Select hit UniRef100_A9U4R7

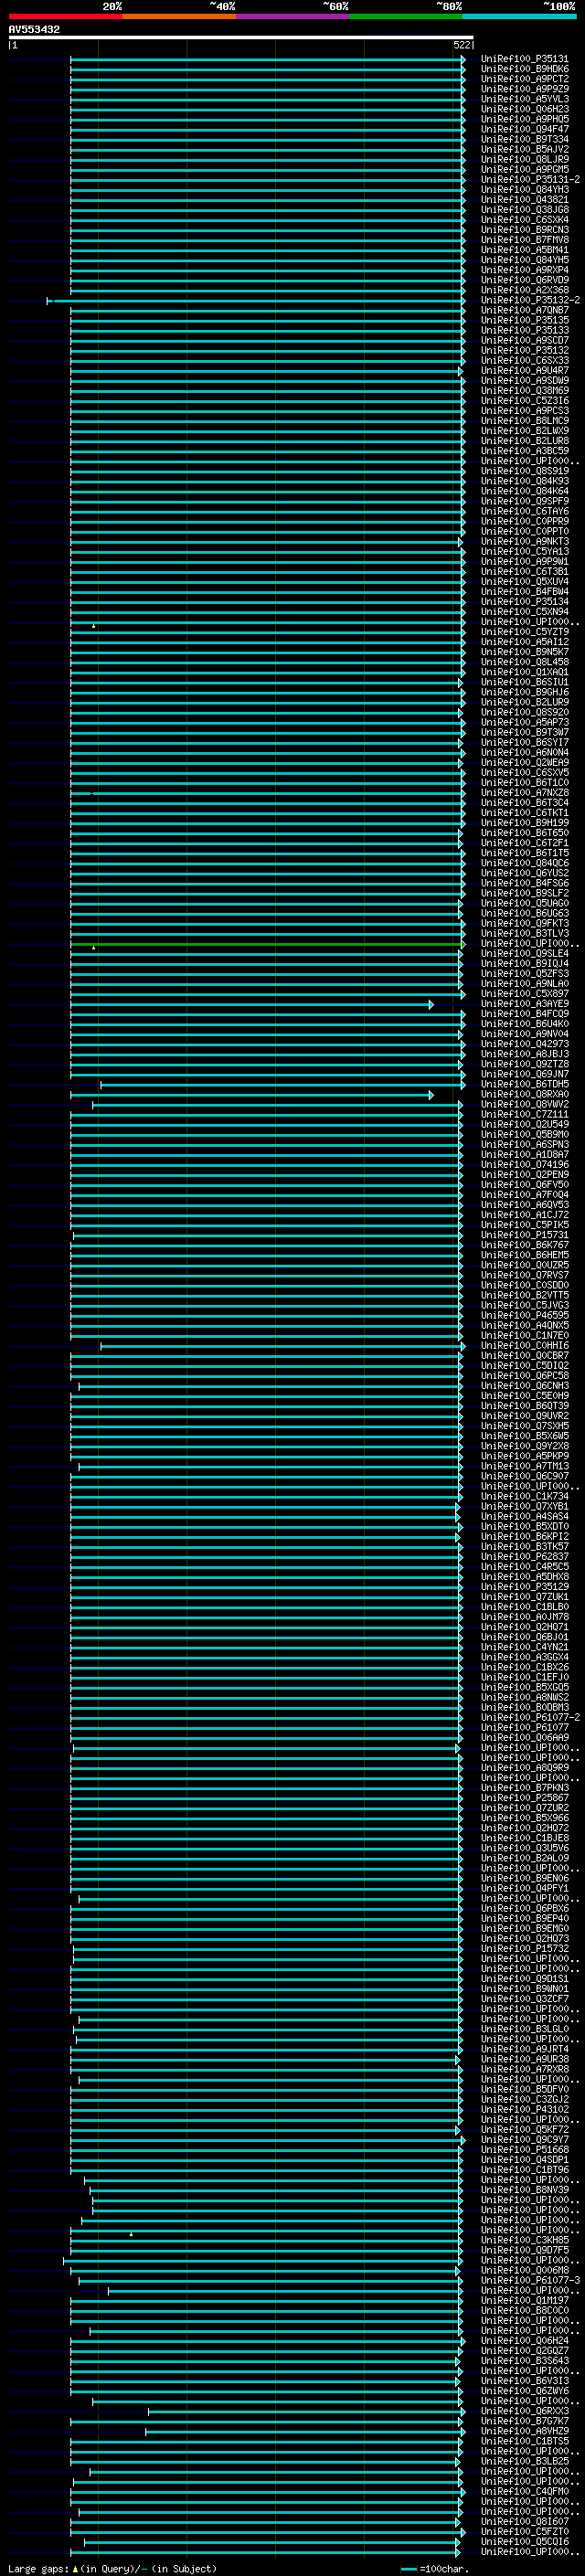pos(525,371)
